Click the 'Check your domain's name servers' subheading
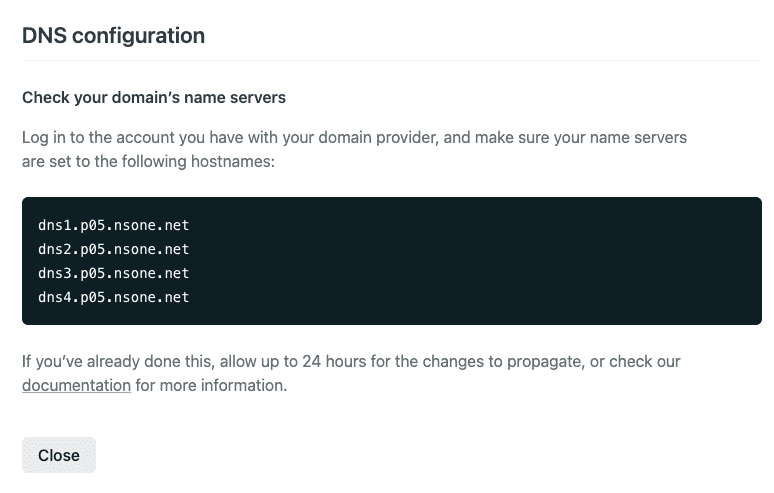 tap(154, 98)
